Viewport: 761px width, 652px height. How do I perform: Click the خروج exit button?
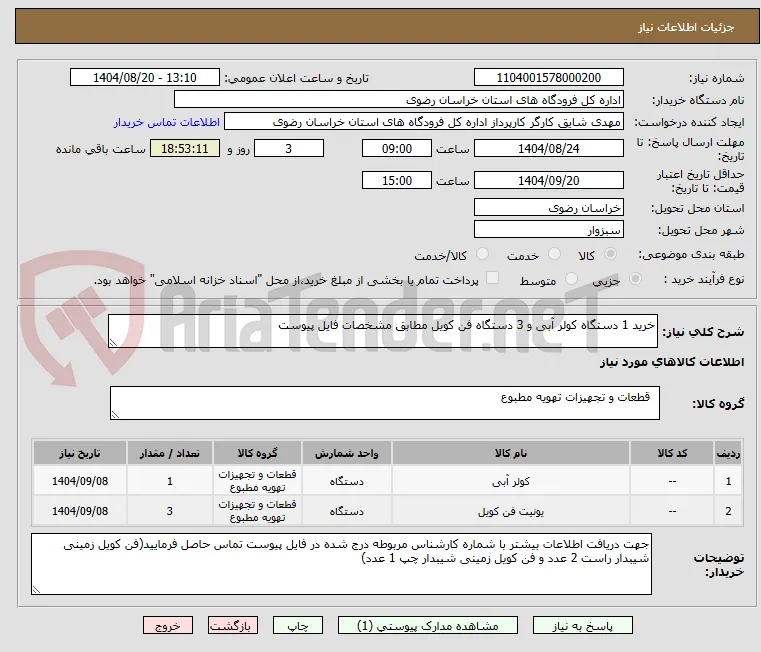167,625
